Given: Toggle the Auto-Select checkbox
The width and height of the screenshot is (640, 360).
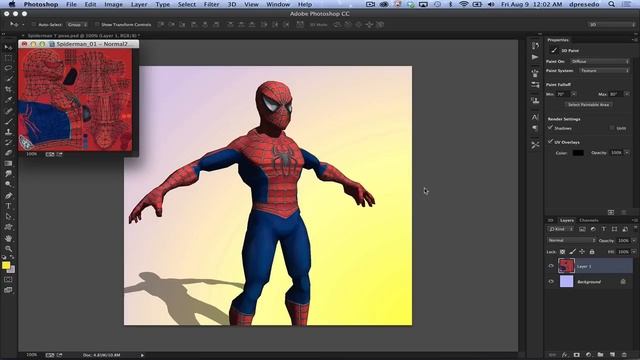Looking at the screenshot, I should (x=34, y=24).
